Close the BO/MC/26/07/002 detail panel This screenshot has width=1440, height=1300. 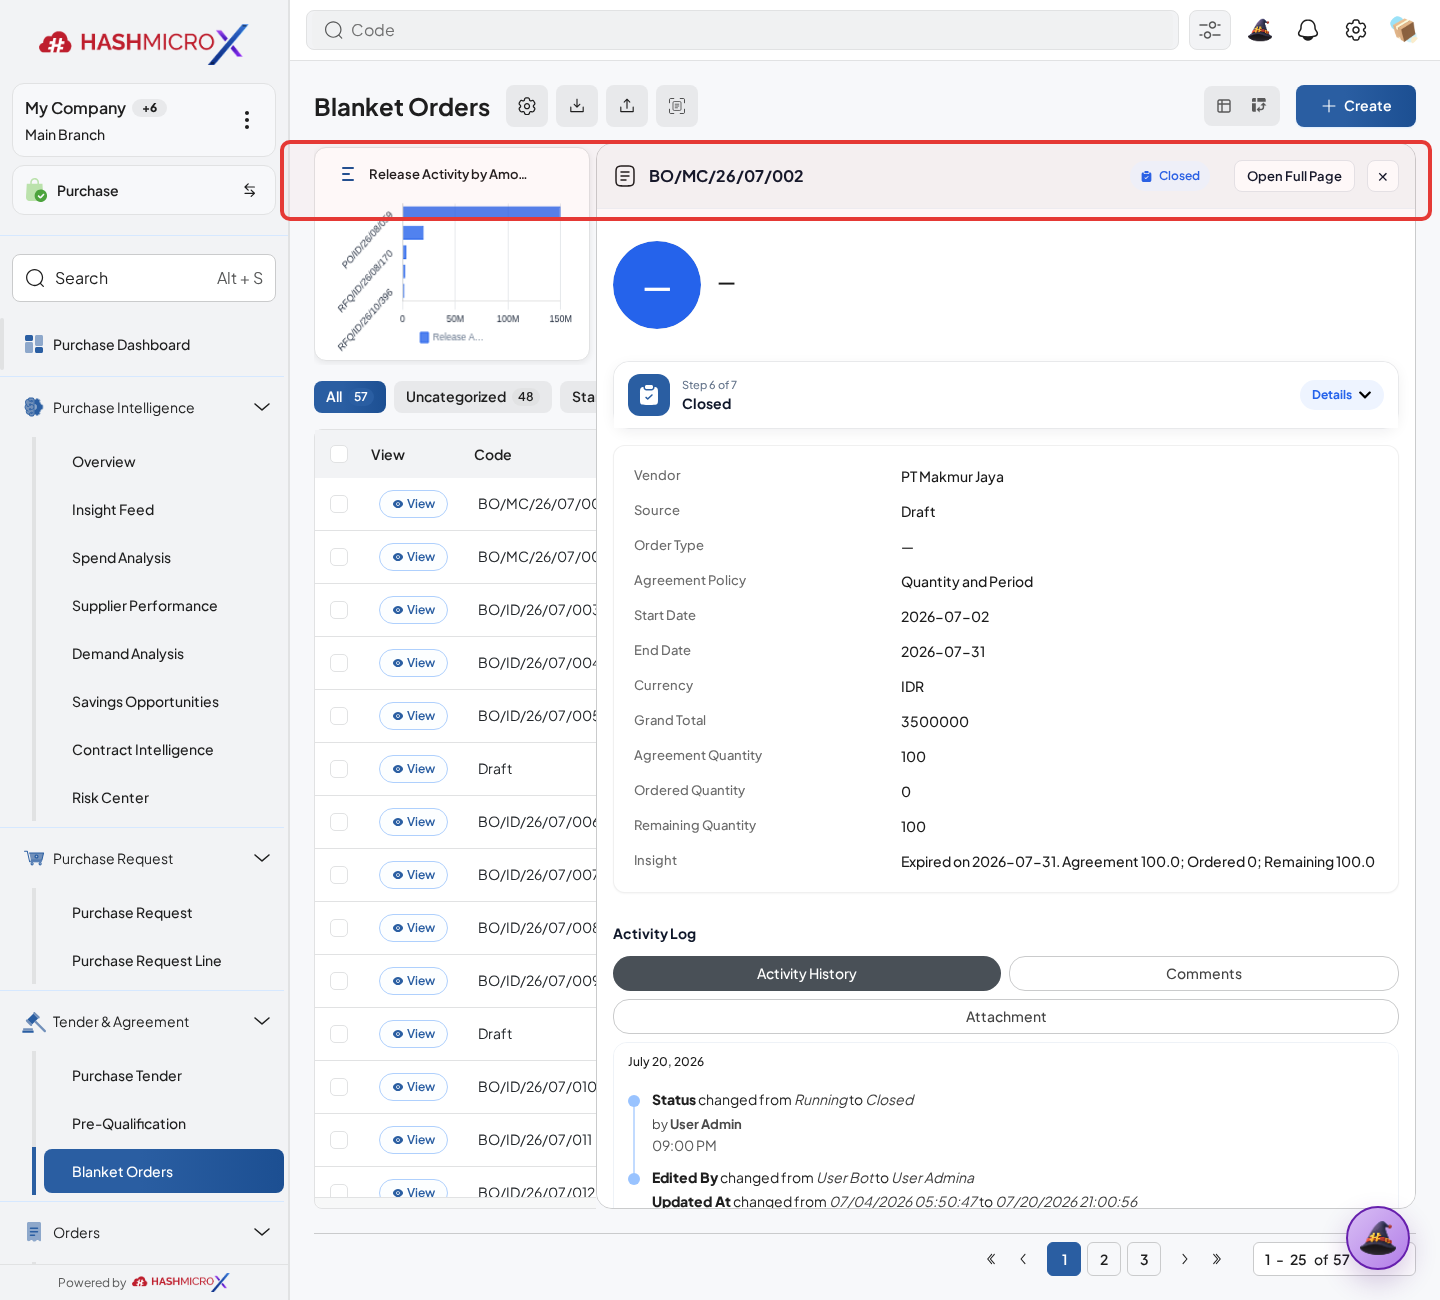[1383, 176]
